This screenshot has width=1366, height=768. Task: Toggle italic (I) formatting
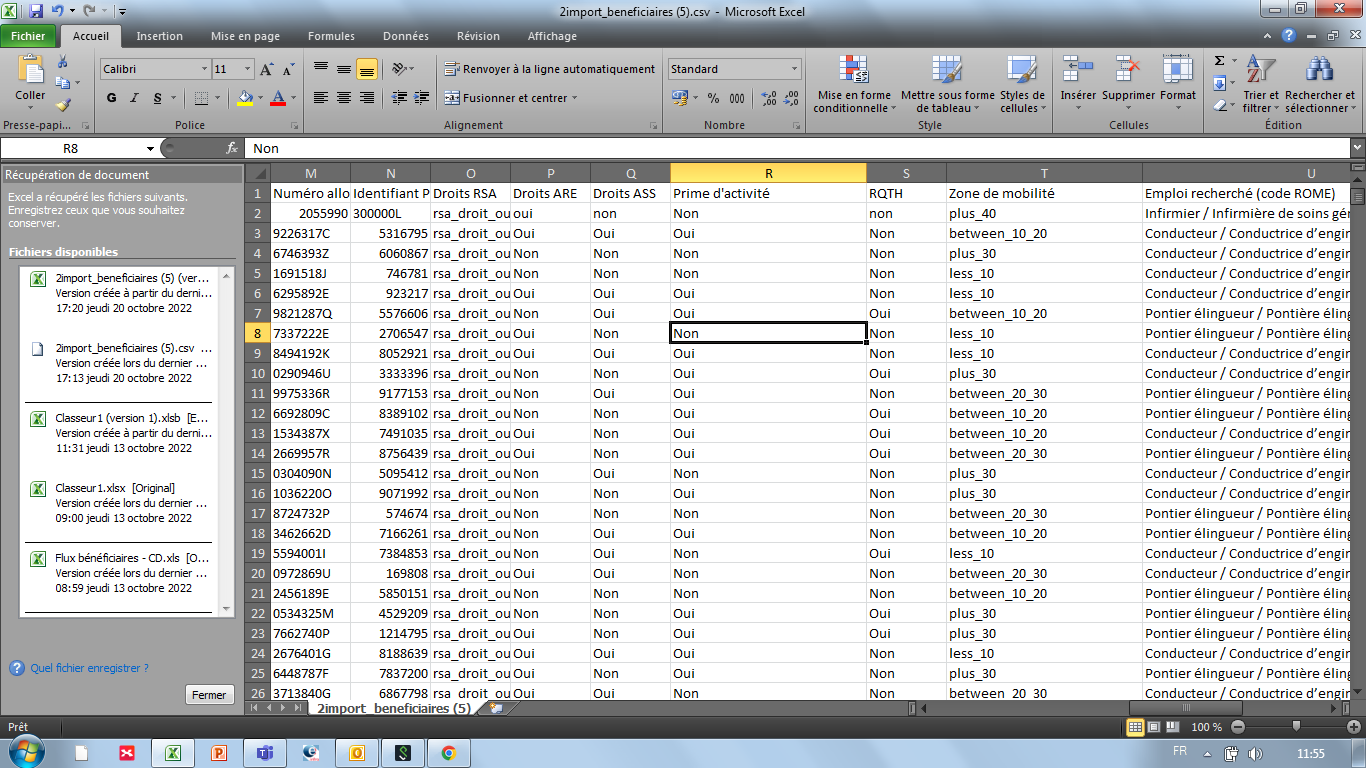click(x=134, y=98)
